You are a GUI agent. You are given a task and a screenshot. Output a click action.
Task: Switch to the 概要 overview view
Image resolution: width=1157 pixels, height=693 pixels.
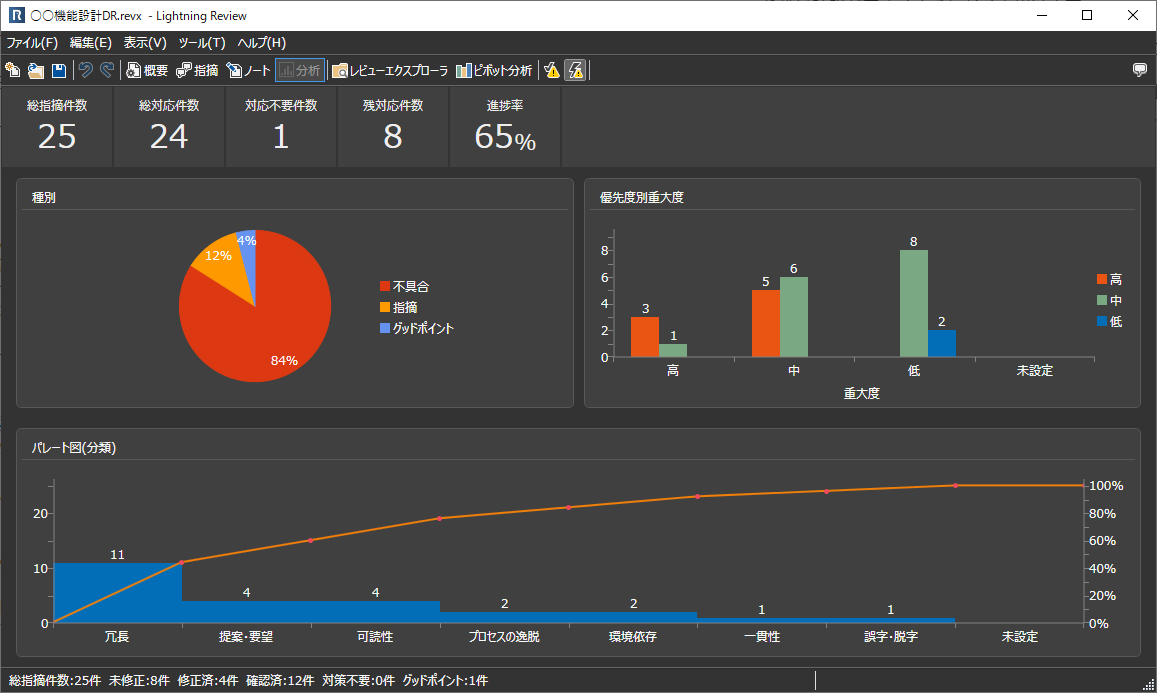[147, 70]
